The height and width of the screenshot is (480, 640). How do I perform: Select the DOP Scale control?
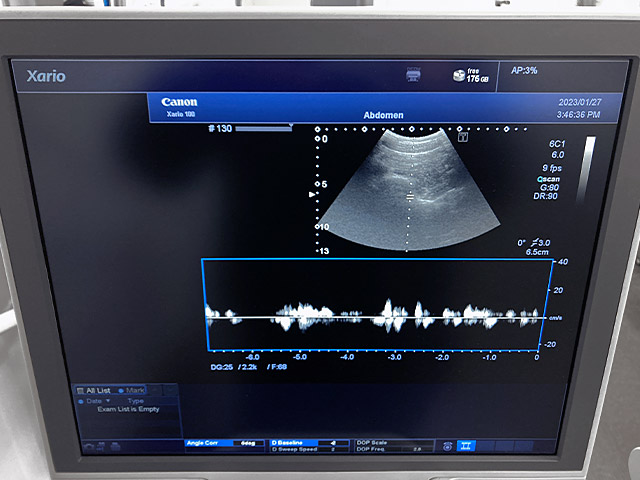coord(394,442)
